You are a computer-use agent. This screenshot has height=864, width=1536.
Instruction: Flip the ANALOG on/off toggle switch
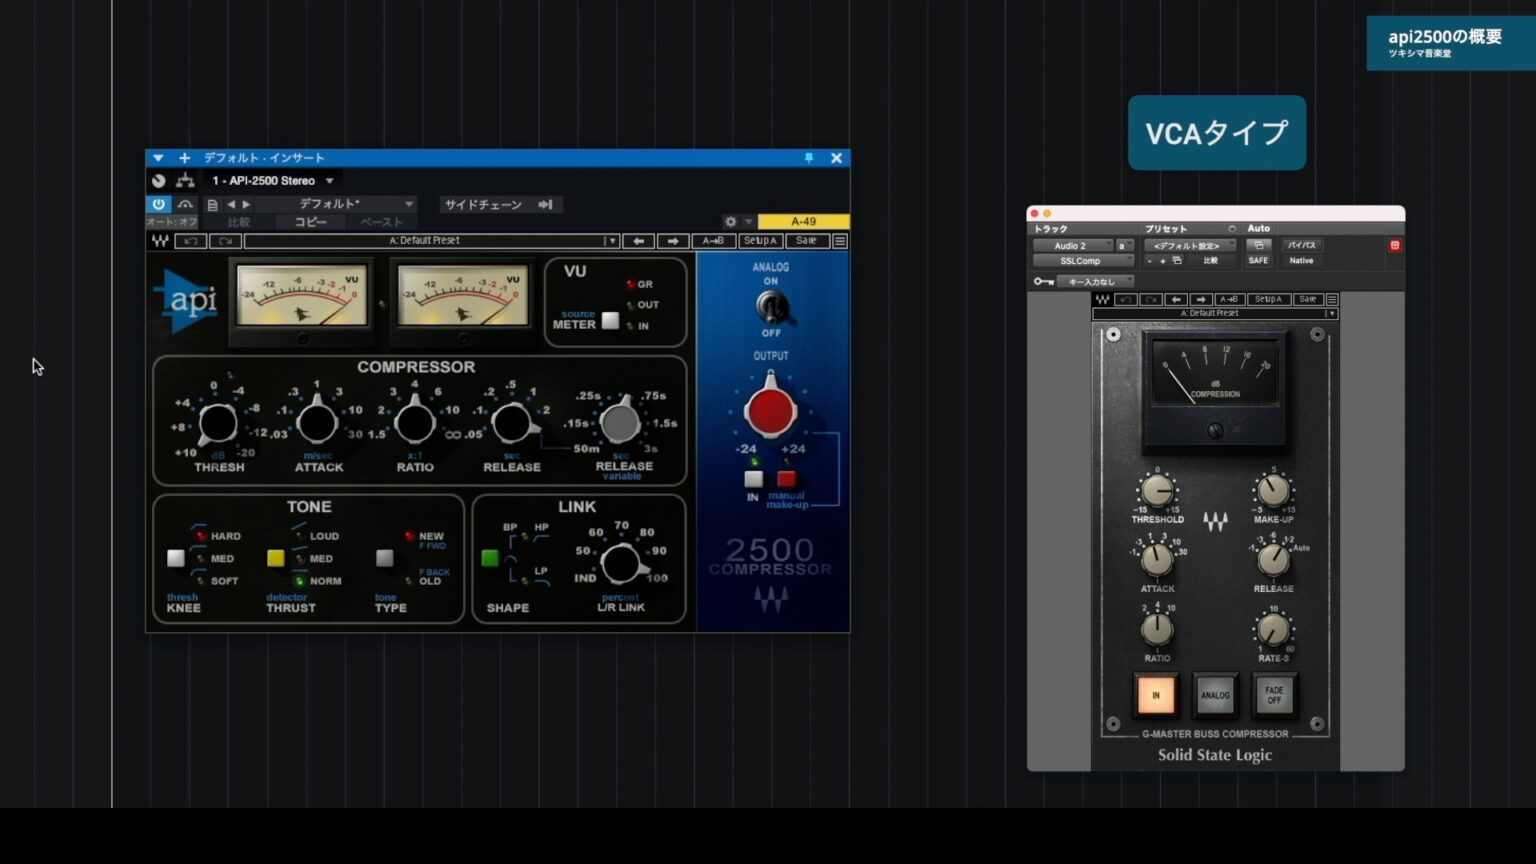pos(771,307)
